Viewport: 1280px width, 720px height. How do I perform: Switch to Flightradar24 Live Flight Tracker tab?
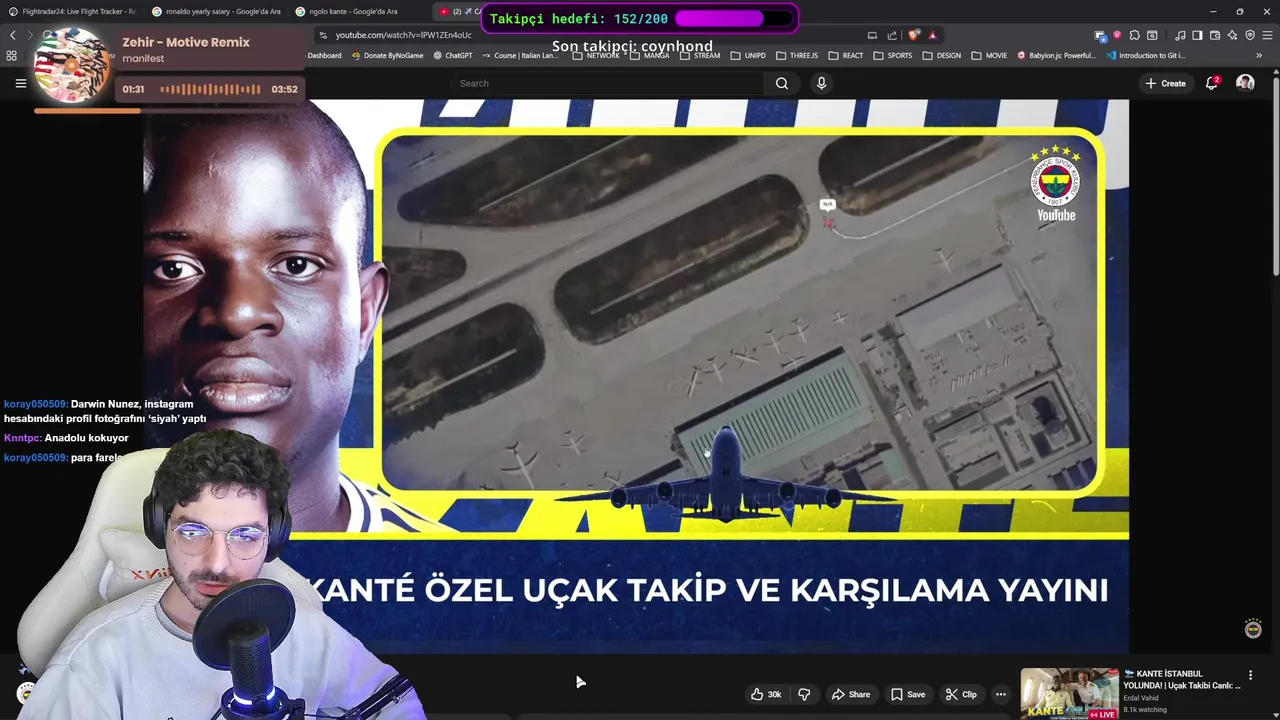tap(72, 11)
